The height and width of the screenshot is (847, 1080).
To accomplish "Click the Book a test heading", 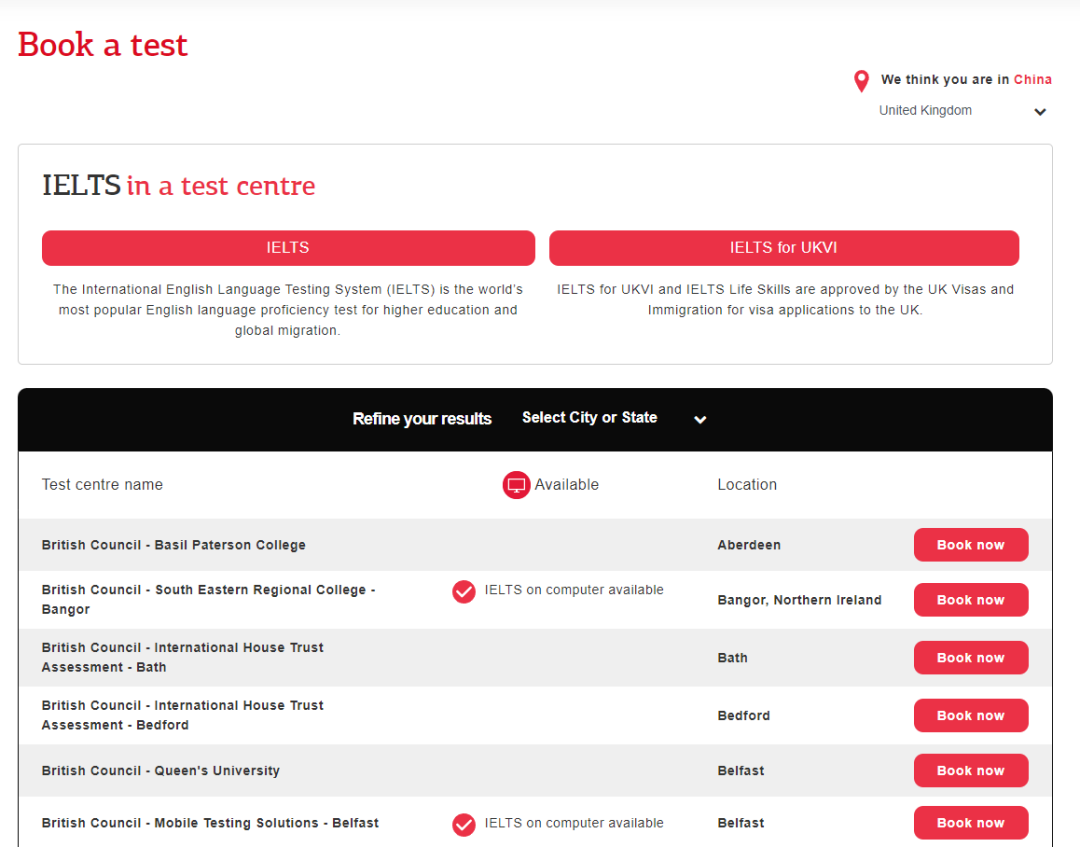I will click(x=103, y=45).
